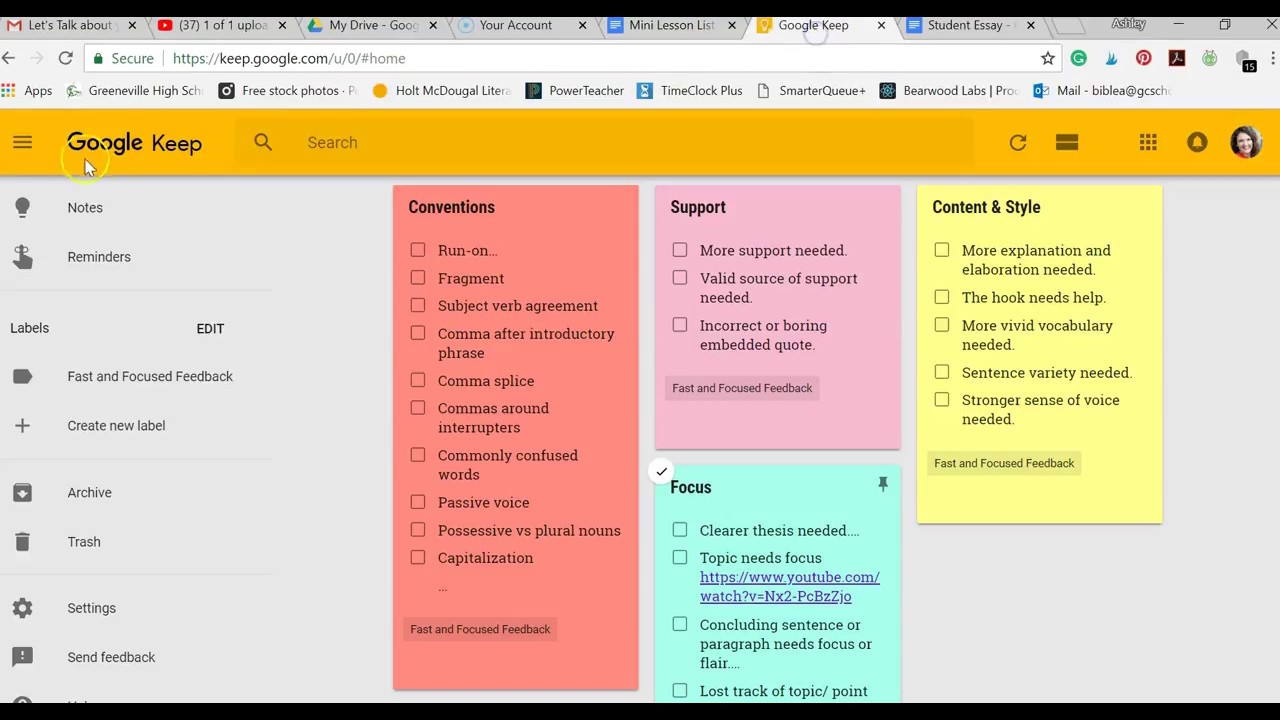The height and width of the screenshot is (720, 1280).
Task: Click the Archive box icon
Action: 22,492
